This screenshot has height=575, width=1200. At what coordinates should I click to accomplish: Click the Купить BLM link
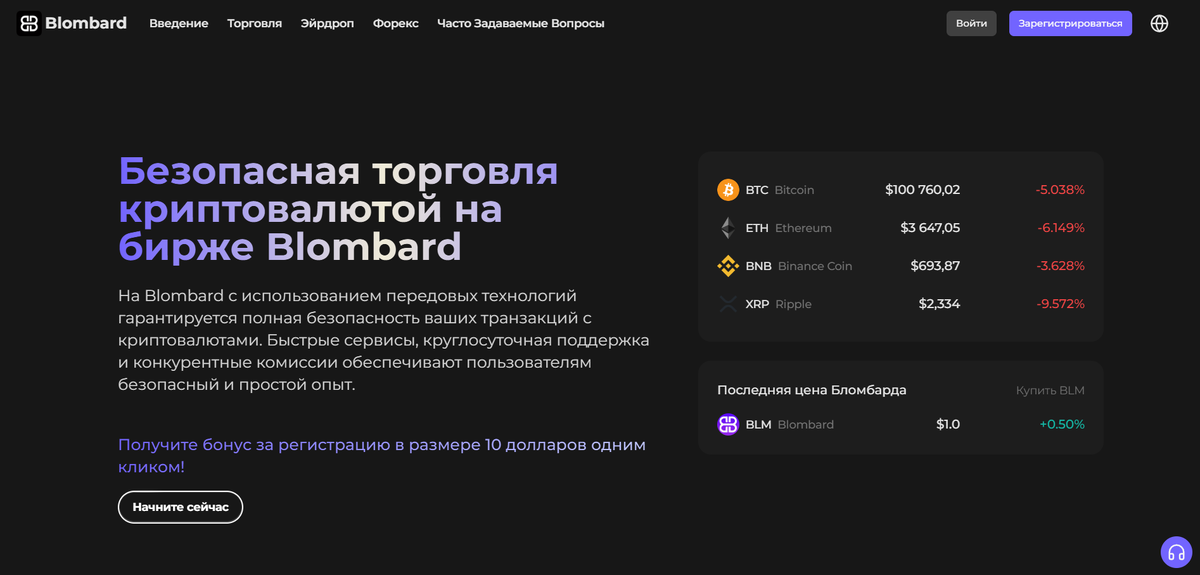click(1050, 390)
